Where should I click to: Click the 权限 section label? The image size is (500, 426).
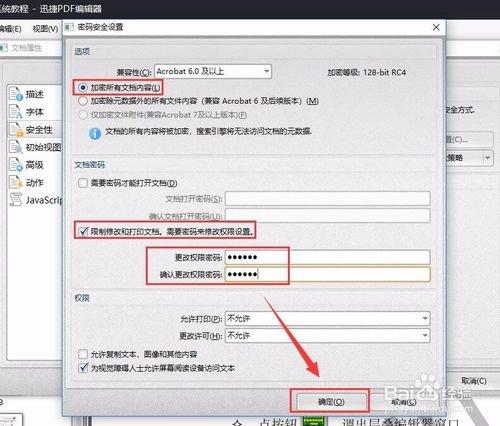(82, 298)
